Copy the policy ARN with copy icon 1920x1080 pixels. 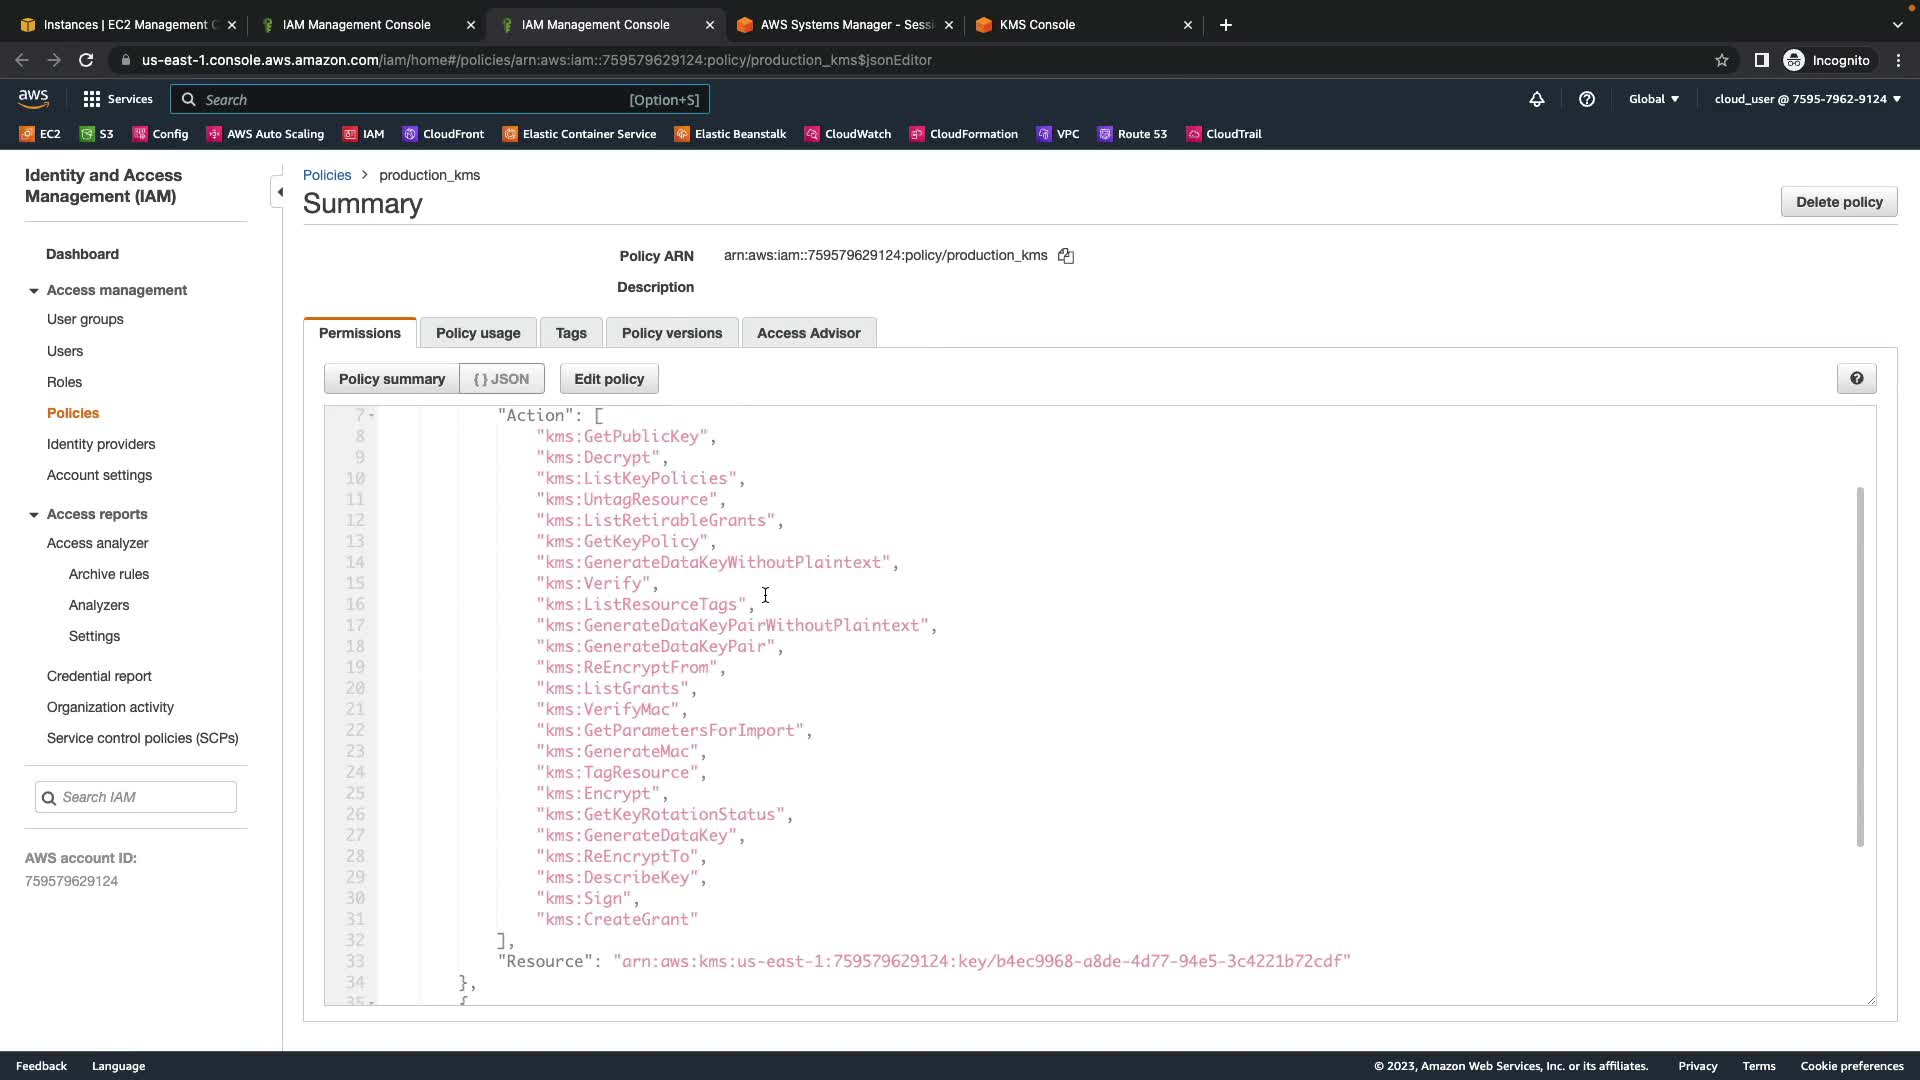(x=1066, y=256)
